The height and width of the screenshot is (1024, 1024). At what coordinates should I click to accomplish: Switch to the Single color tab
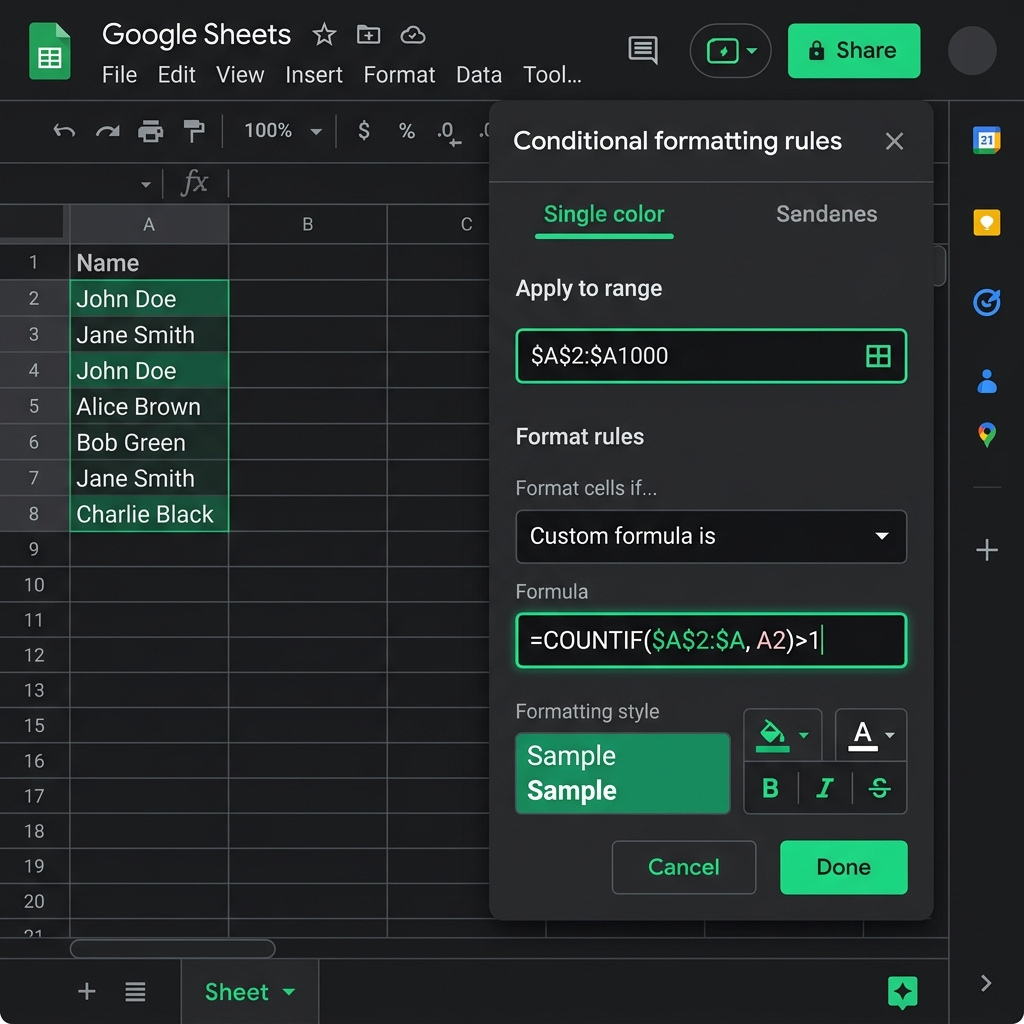[604, 214]
